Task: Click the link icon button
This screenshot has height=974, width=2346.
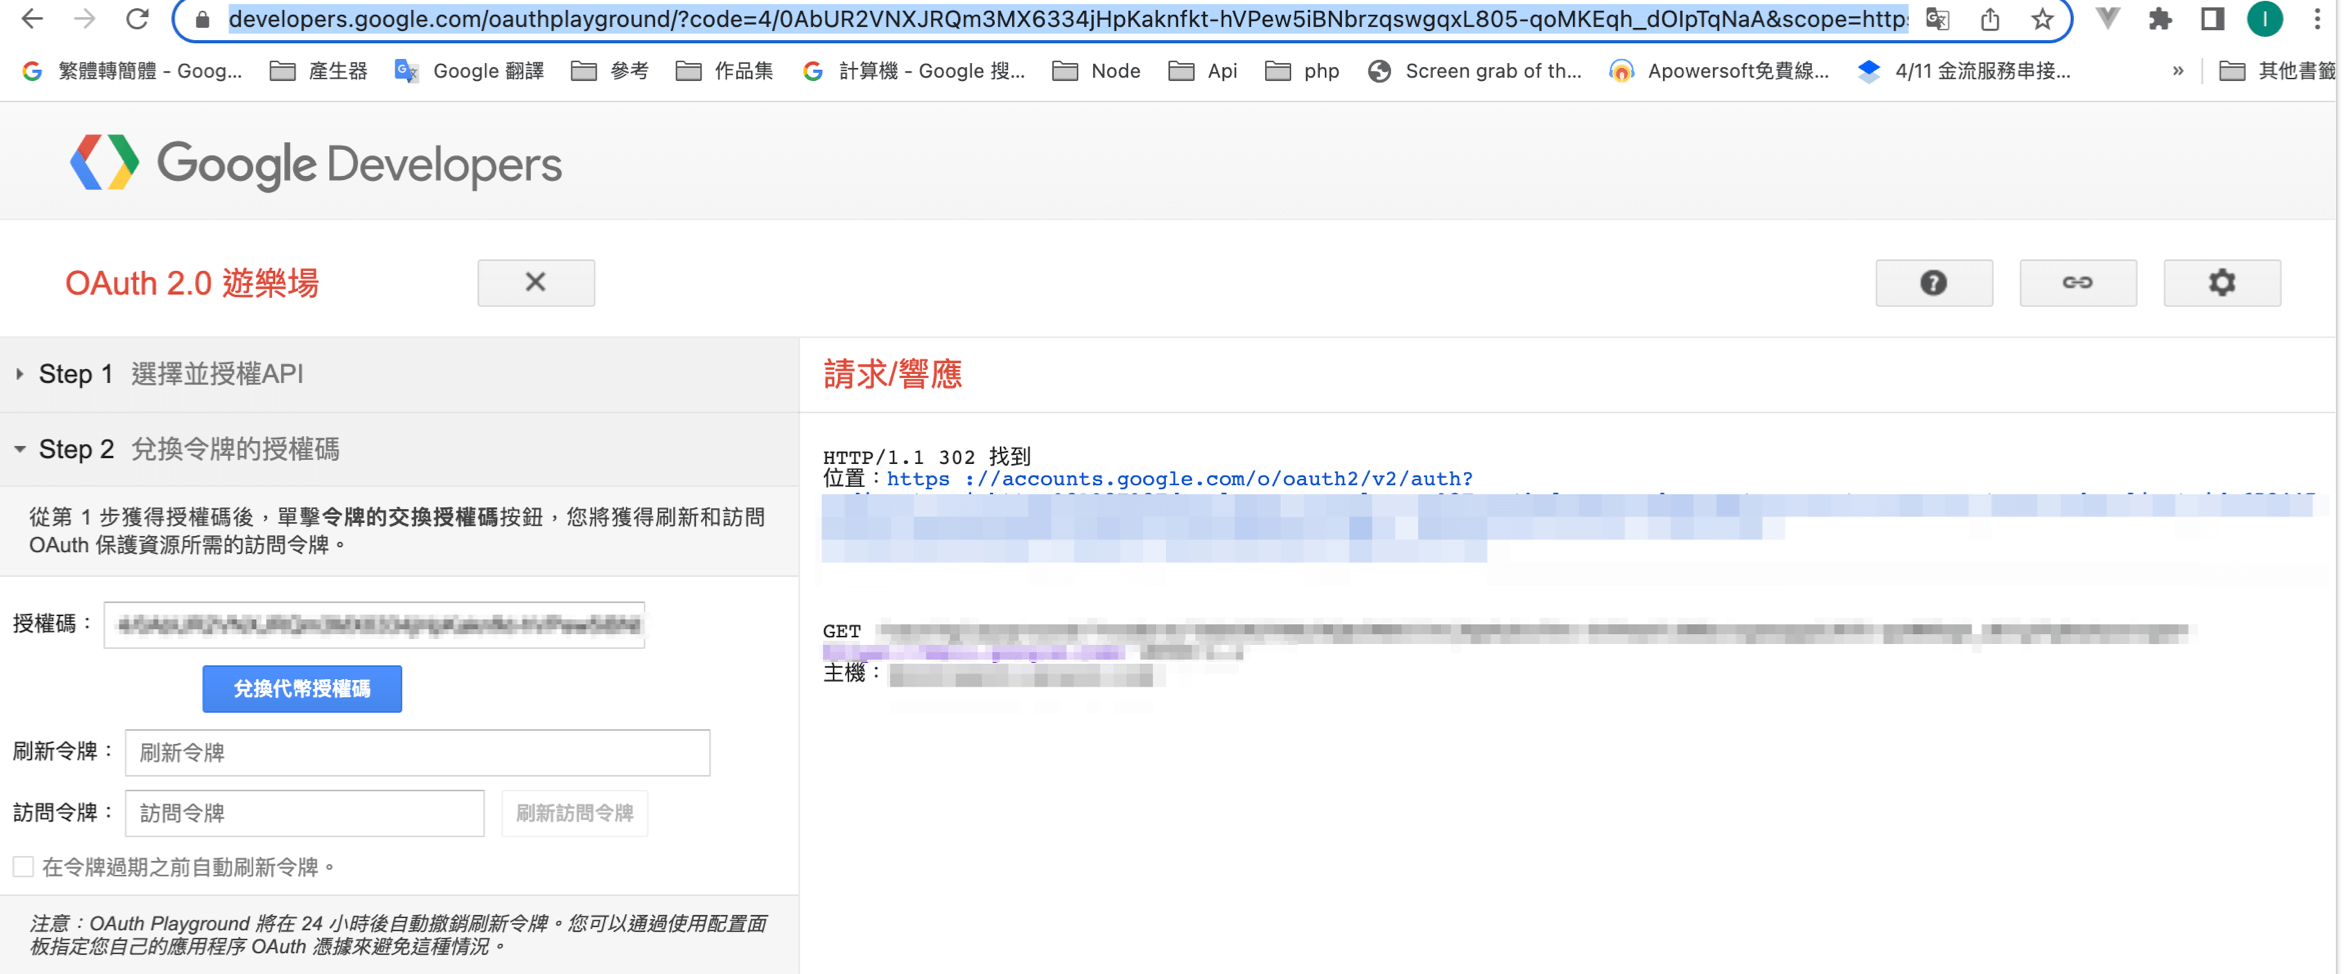Action: 2077,283
